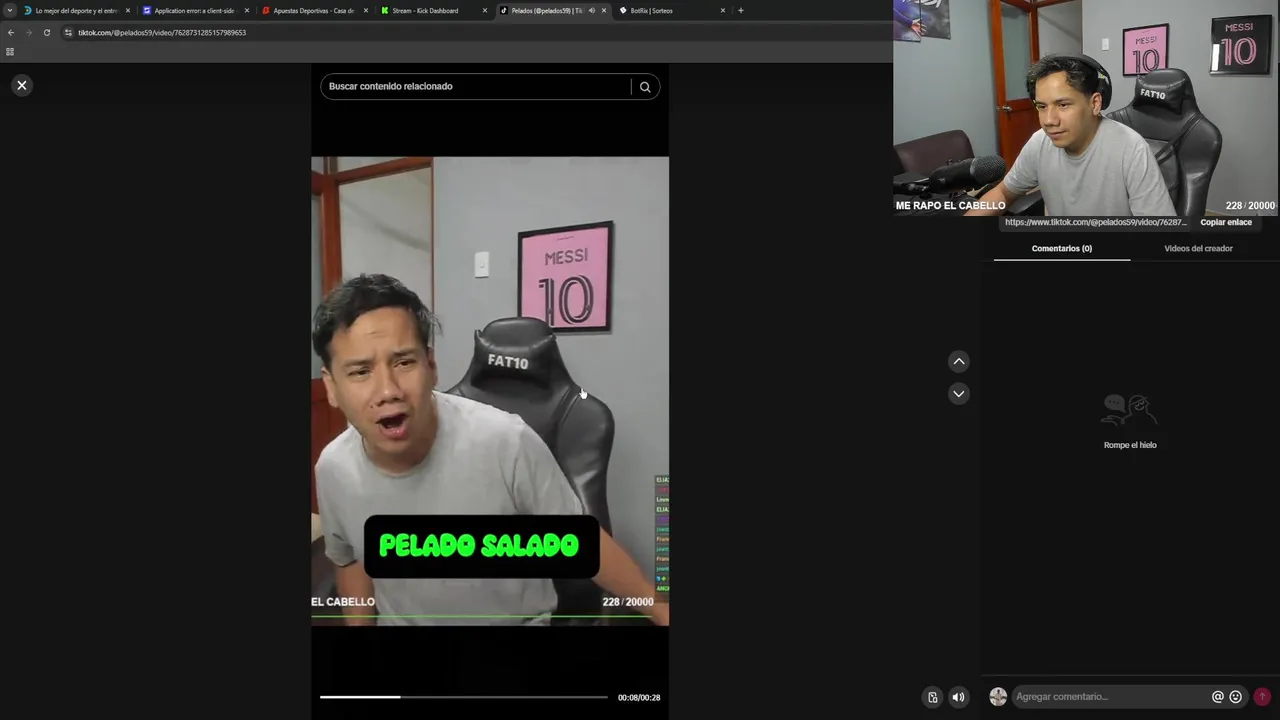This screenshot has width=1280, height=720.
Task: Click the 'Rompe el hielo' empty comments text
Action: (1130, 445)
